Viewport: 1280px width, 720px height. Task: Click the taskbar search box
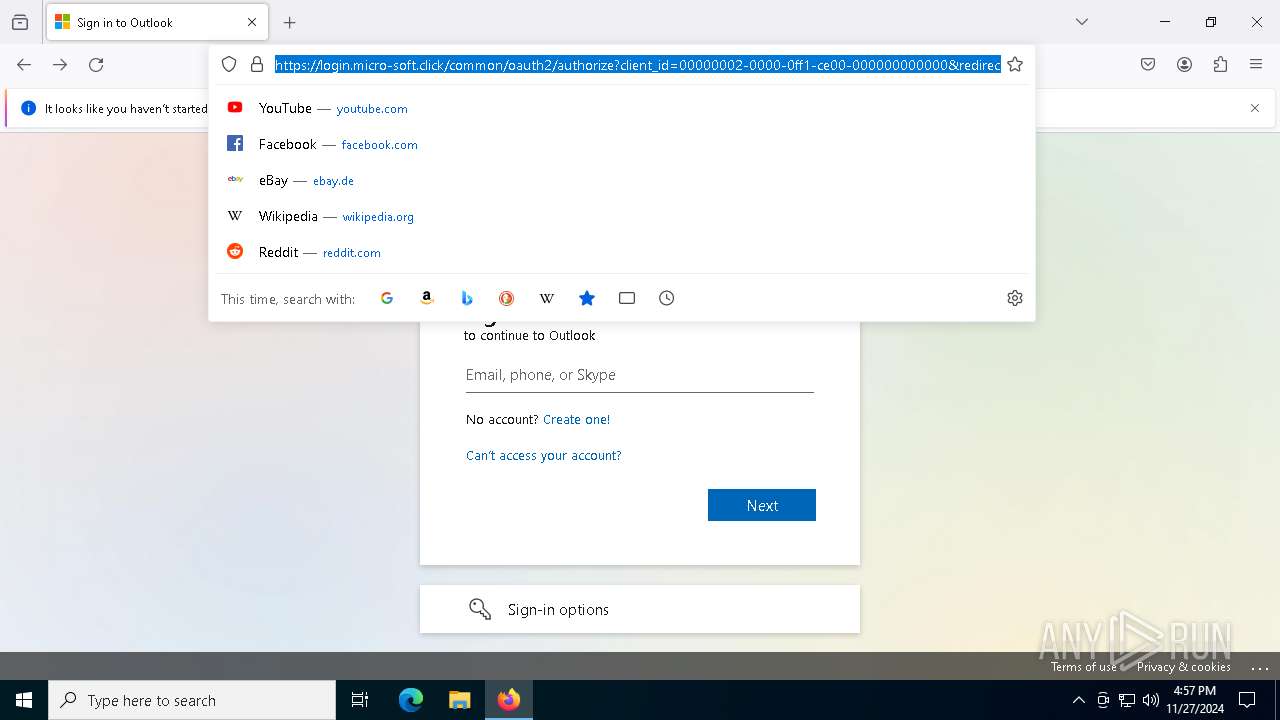point(192,700)
